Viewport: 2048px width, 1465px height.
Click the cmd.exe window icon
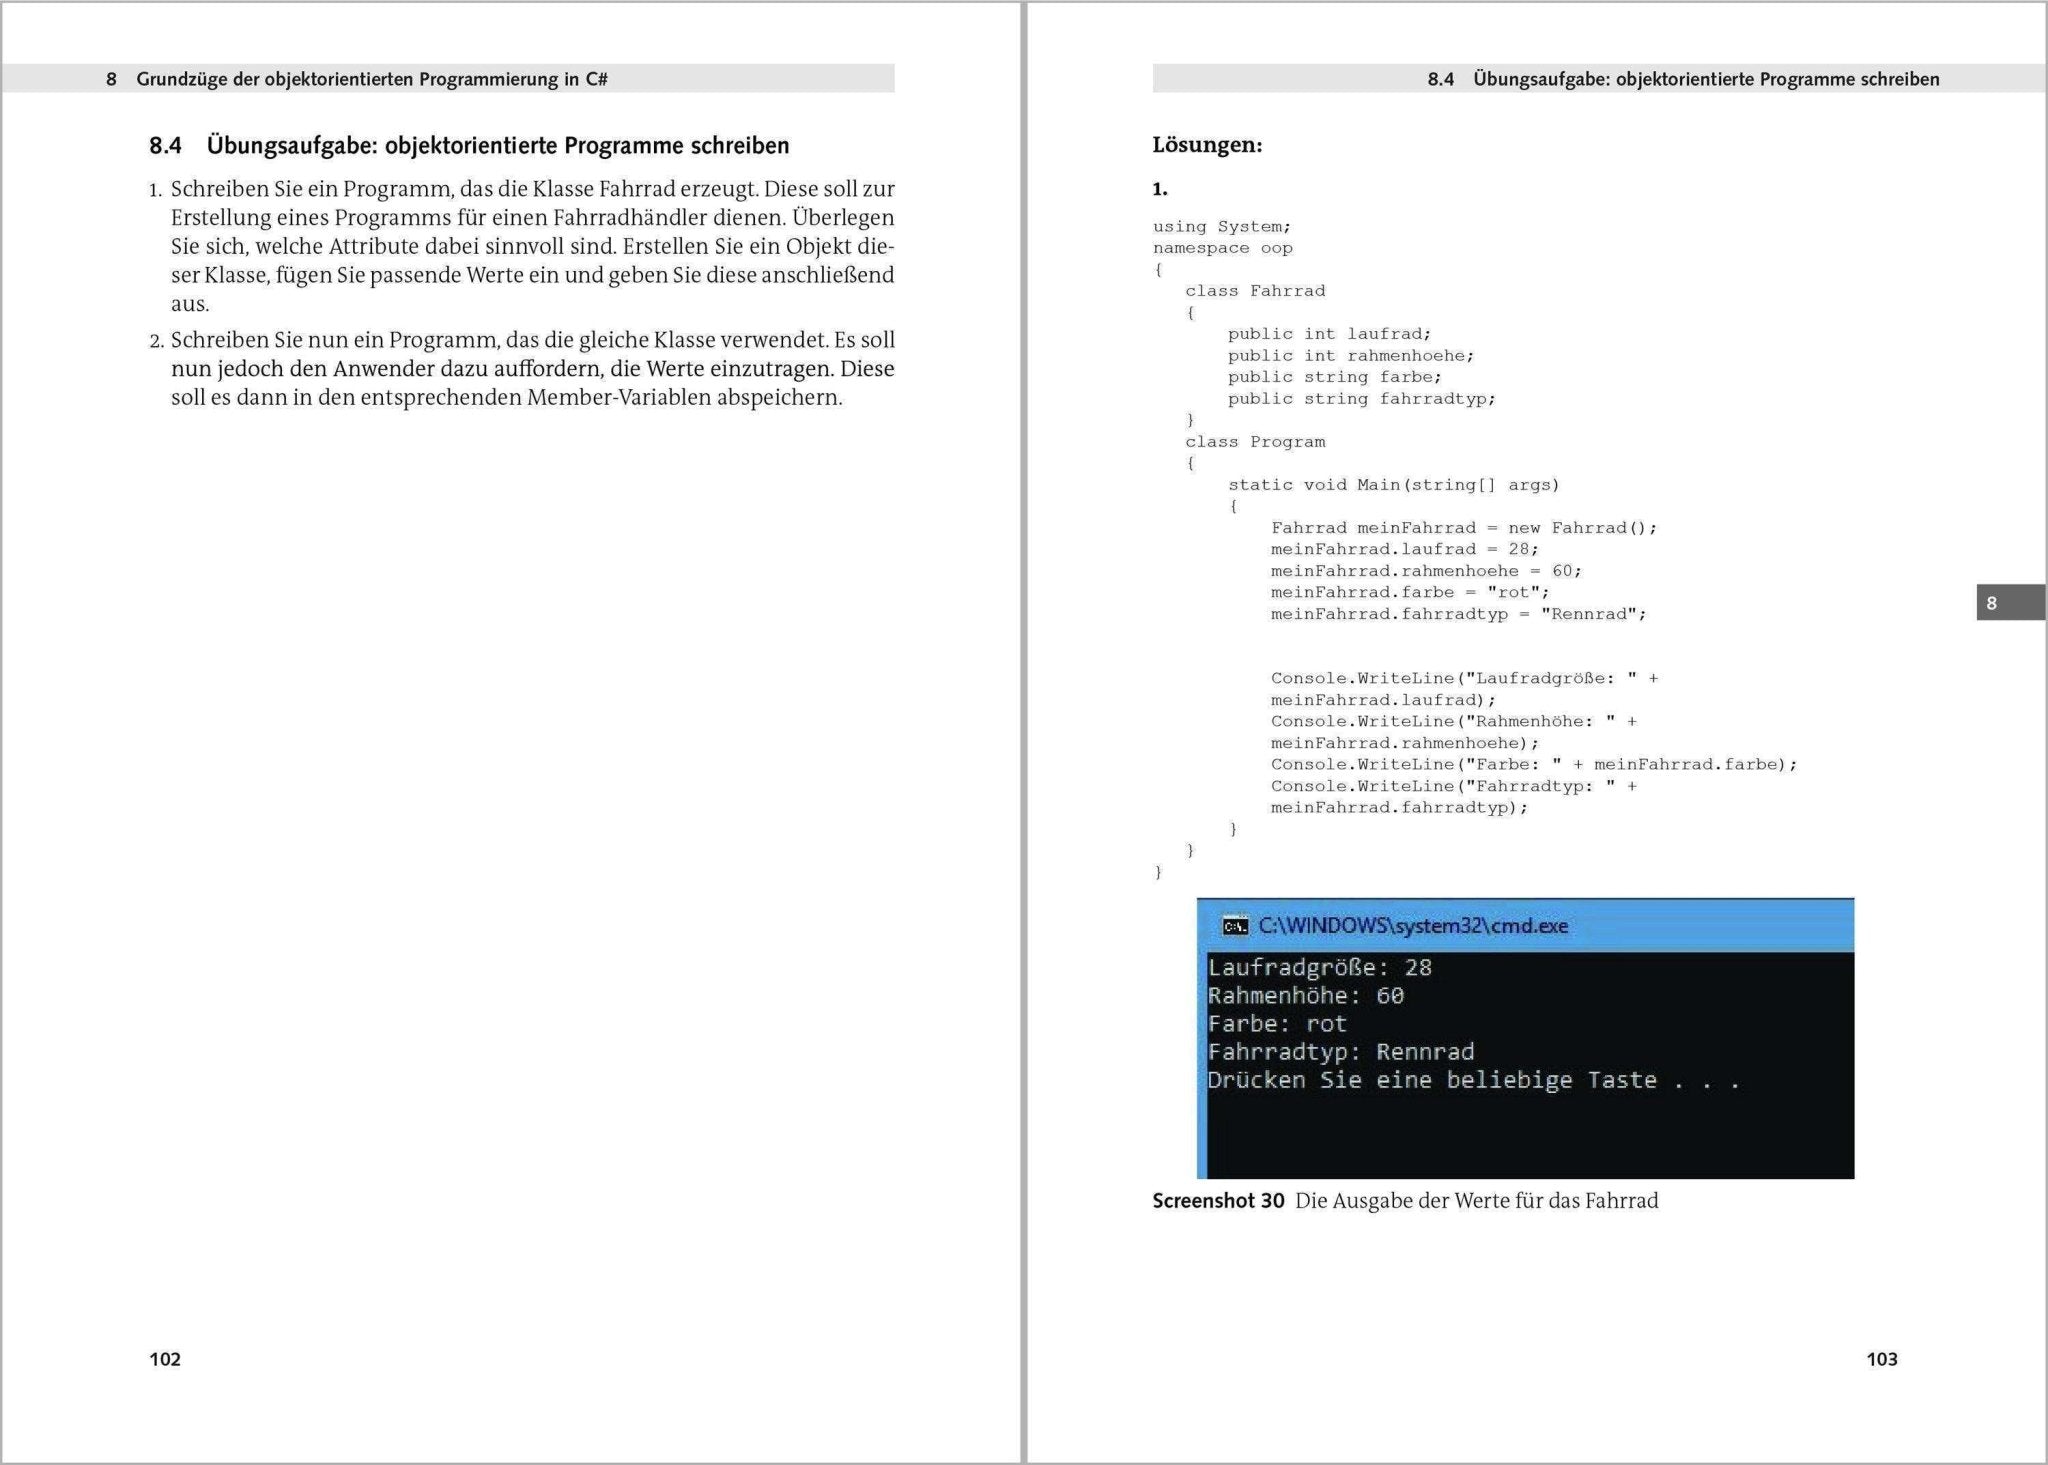tap(1235, 926)
